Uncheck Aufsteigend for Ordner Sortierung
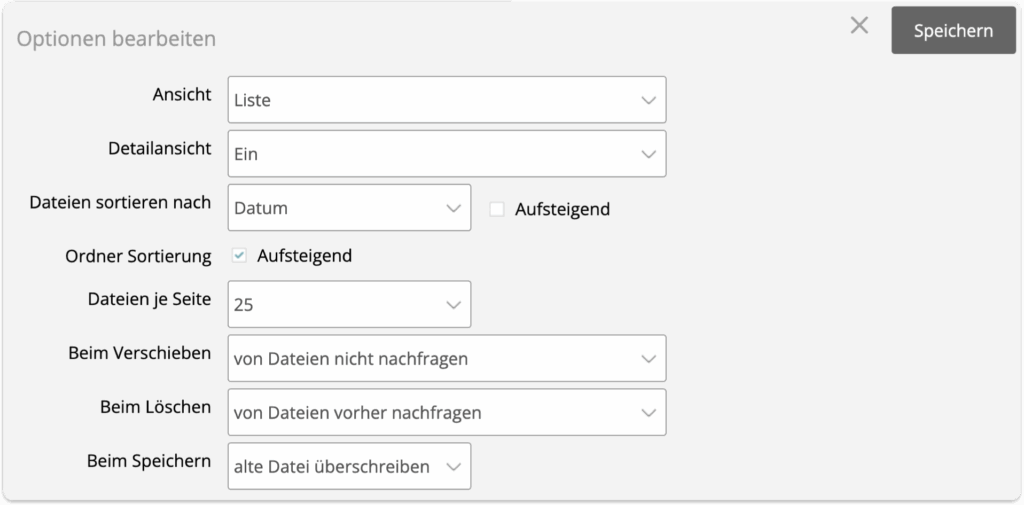Image resolution: width=1024 pixels, height=505 pixels. point(239,256)
